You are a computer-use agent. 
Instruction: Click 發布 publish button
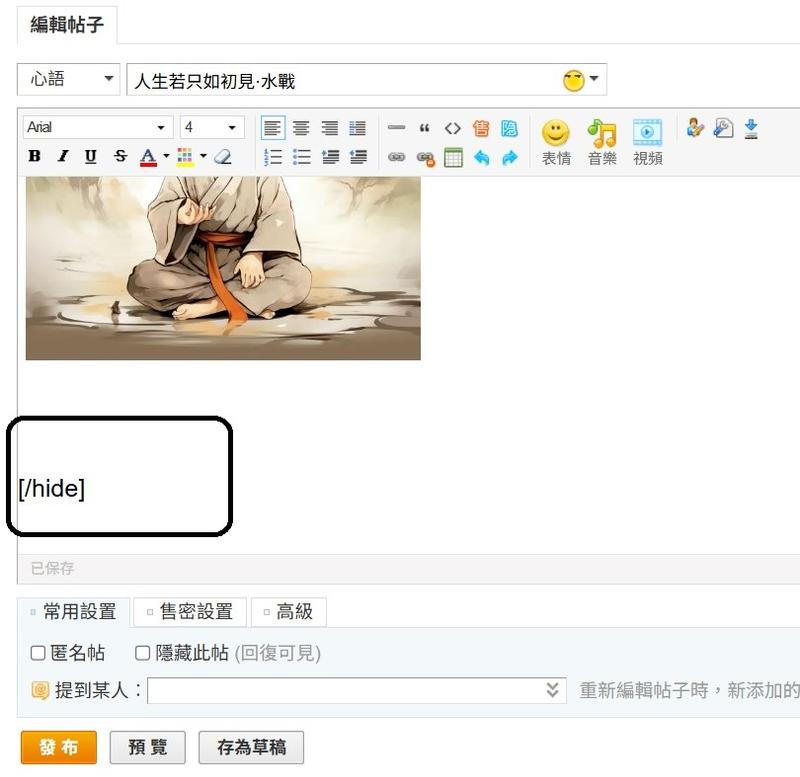tap(59, 747)
